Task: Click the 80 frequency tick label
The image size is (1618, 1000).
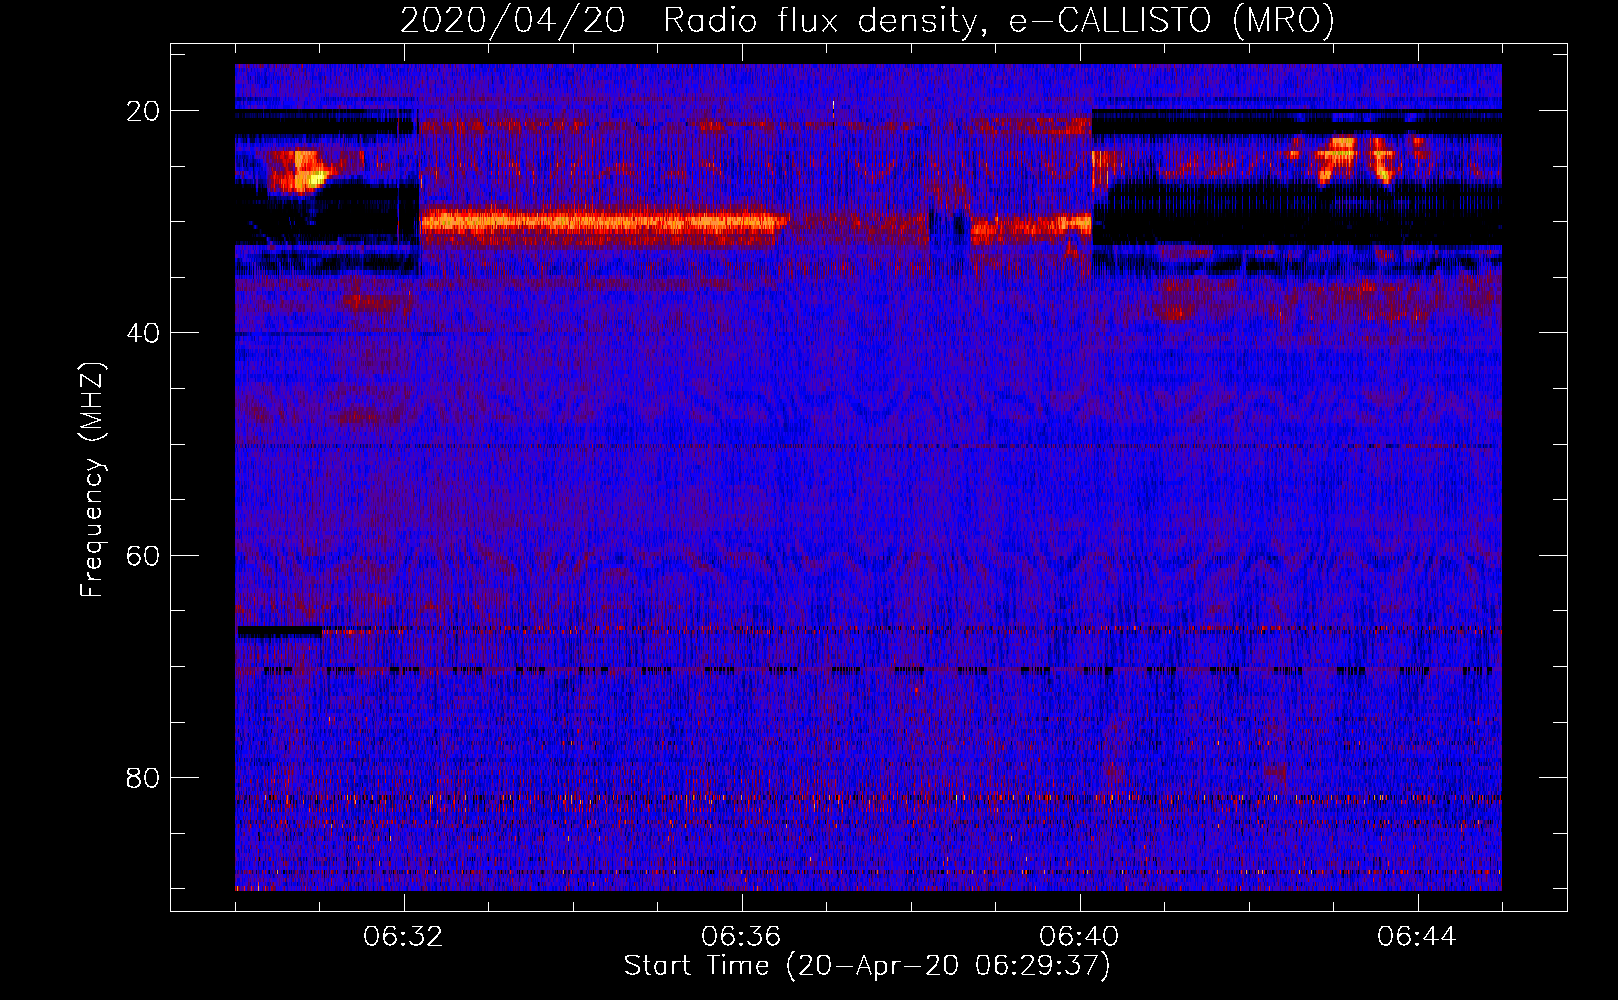Action: click(x=143, y=777)
